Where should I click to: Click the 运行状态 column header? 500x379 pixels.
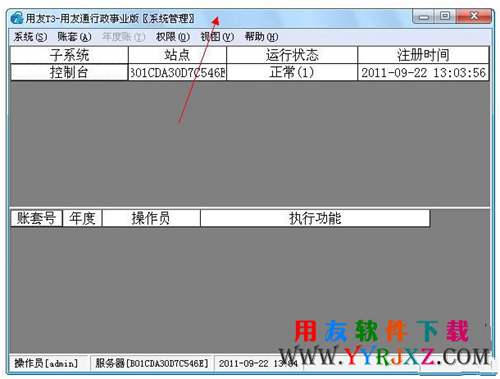click(292, 55)
